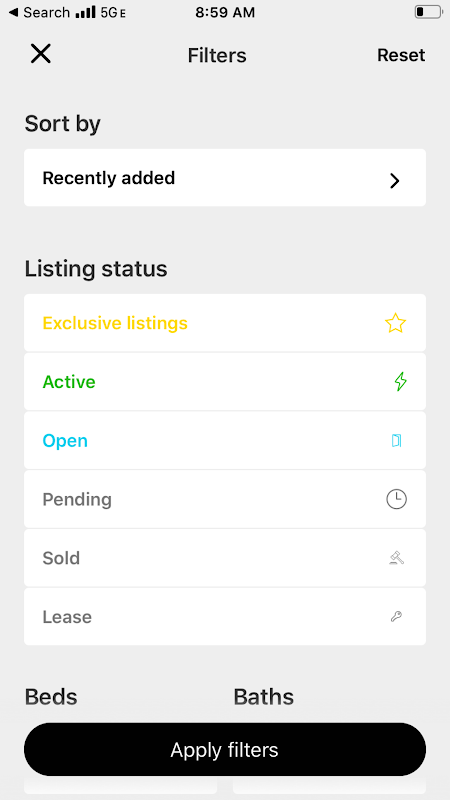This screenshot has height=800, width=450.
Task: Tap the chevron arrow in Sort by row
Action: click(394, 181)
